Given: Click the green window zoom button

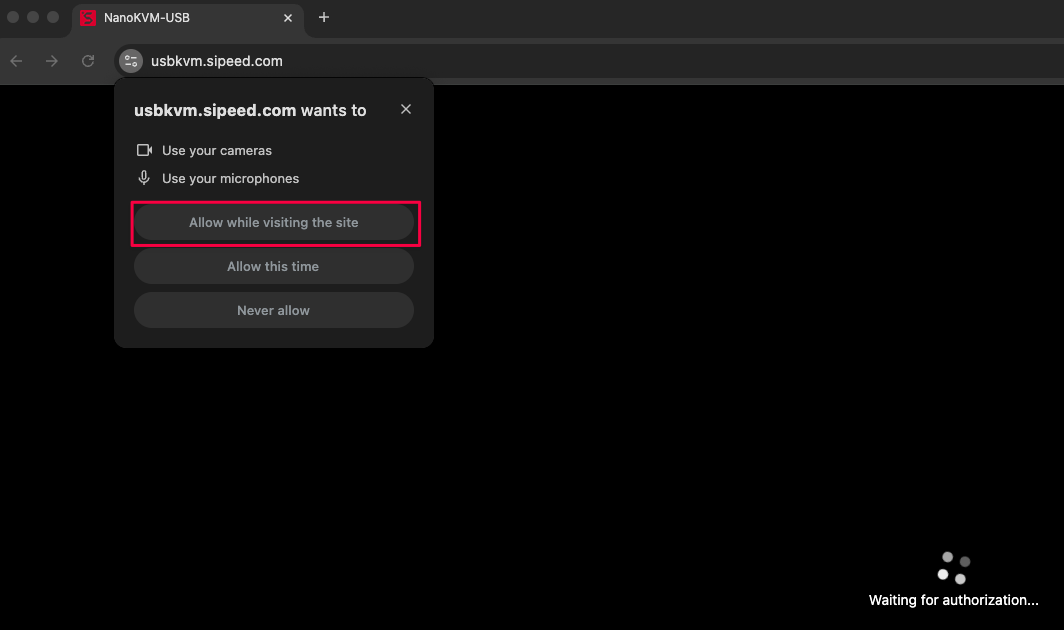Looking at the screenshot, I should (53, 17).
